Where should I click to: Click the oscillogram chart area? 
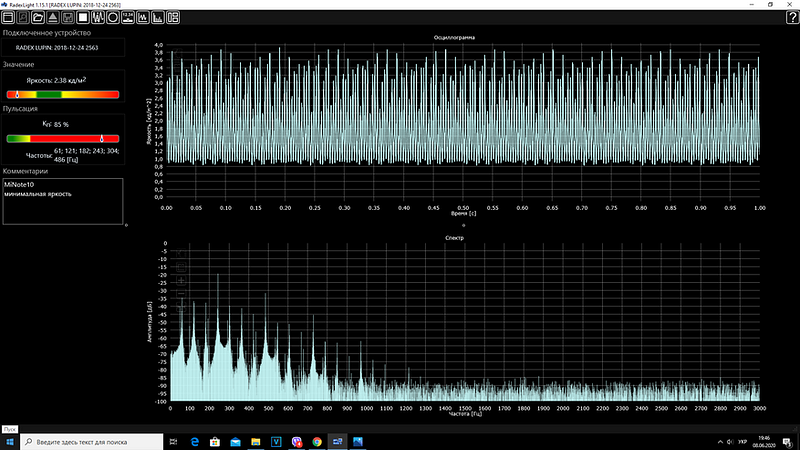[x=463, y=120]
